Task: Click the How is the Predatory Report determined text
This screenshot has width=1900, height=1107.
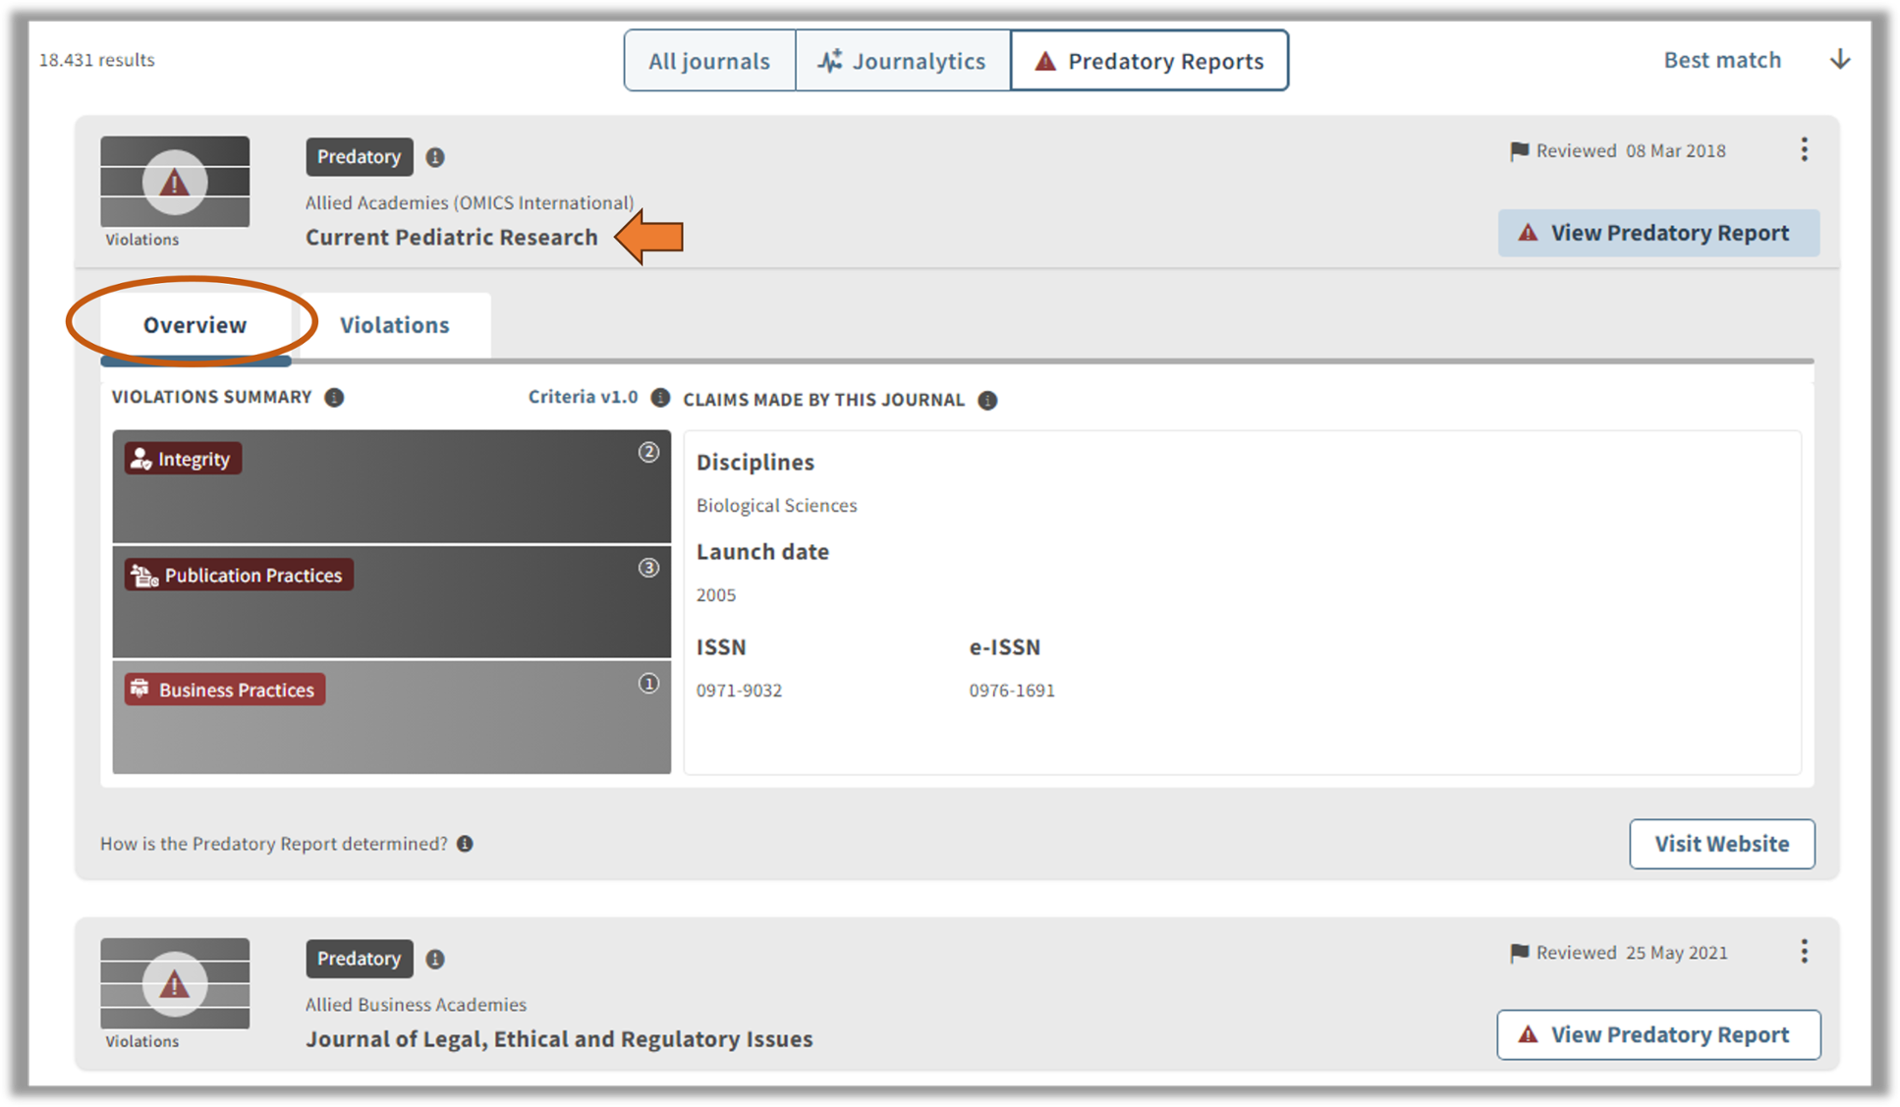Action: [274, 844]
